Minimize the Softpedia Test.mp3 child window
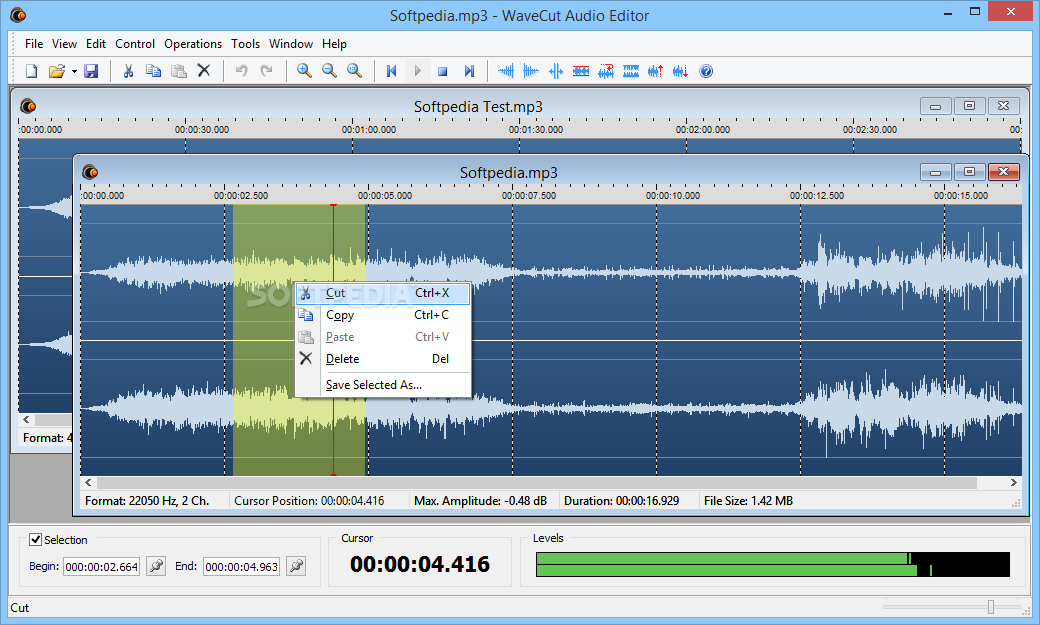1040x625 pixels. click(936, 106)
